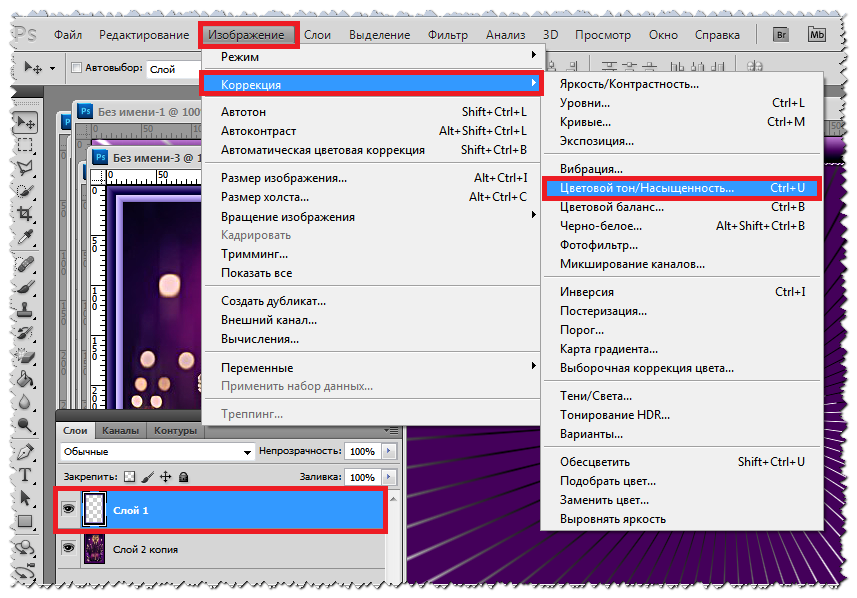Open the Layers panel options menu icon

pos(391,431)
